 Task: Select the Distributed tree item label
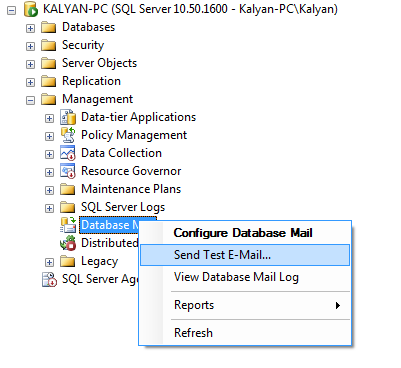(110, 243)
